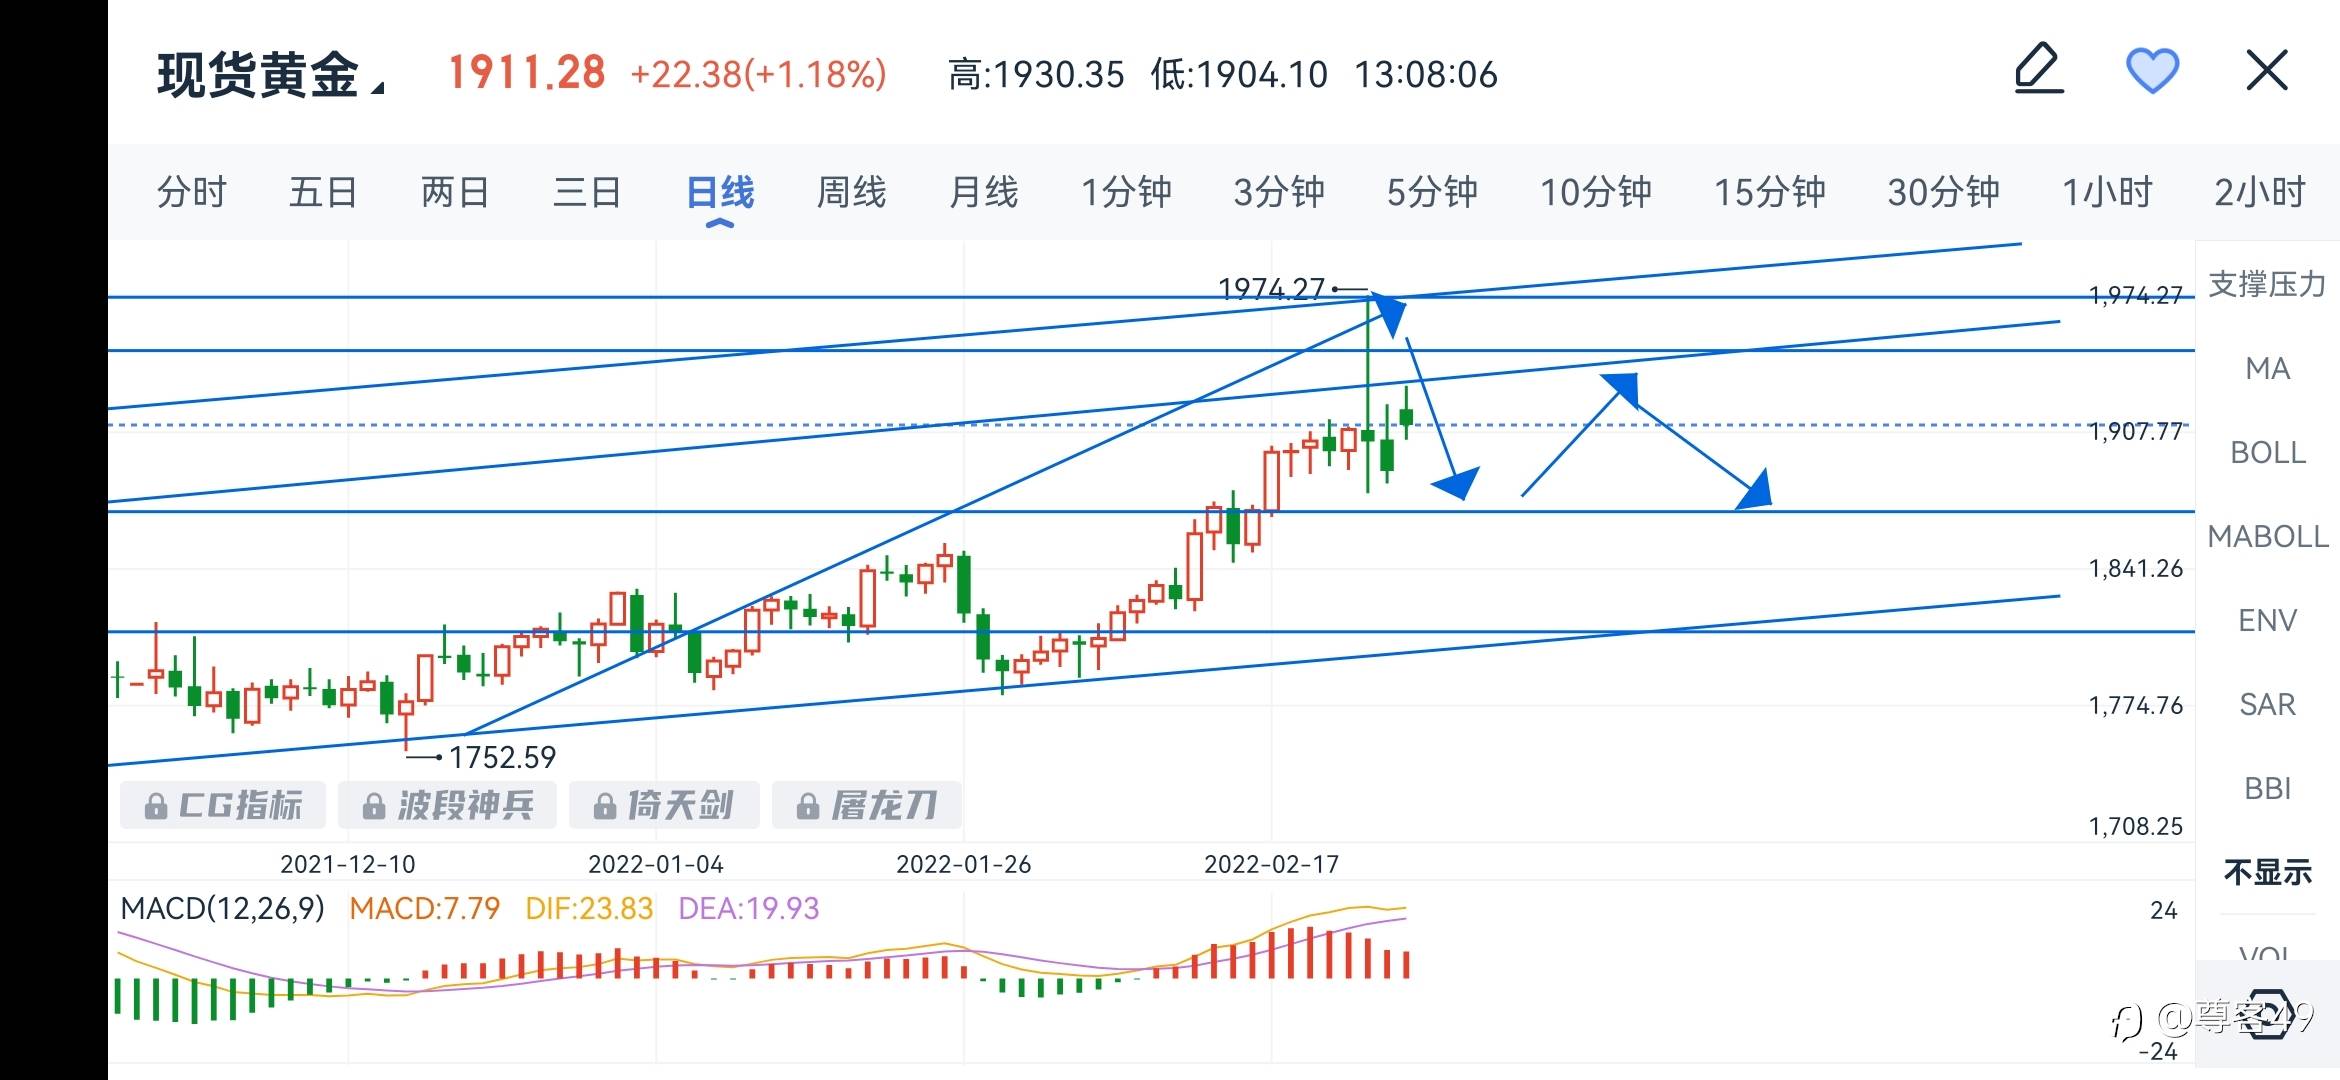Choose 不显示 to hide overlays
The width and height of the screenshot is (2340, 1080).
[x=2267, y=872]
